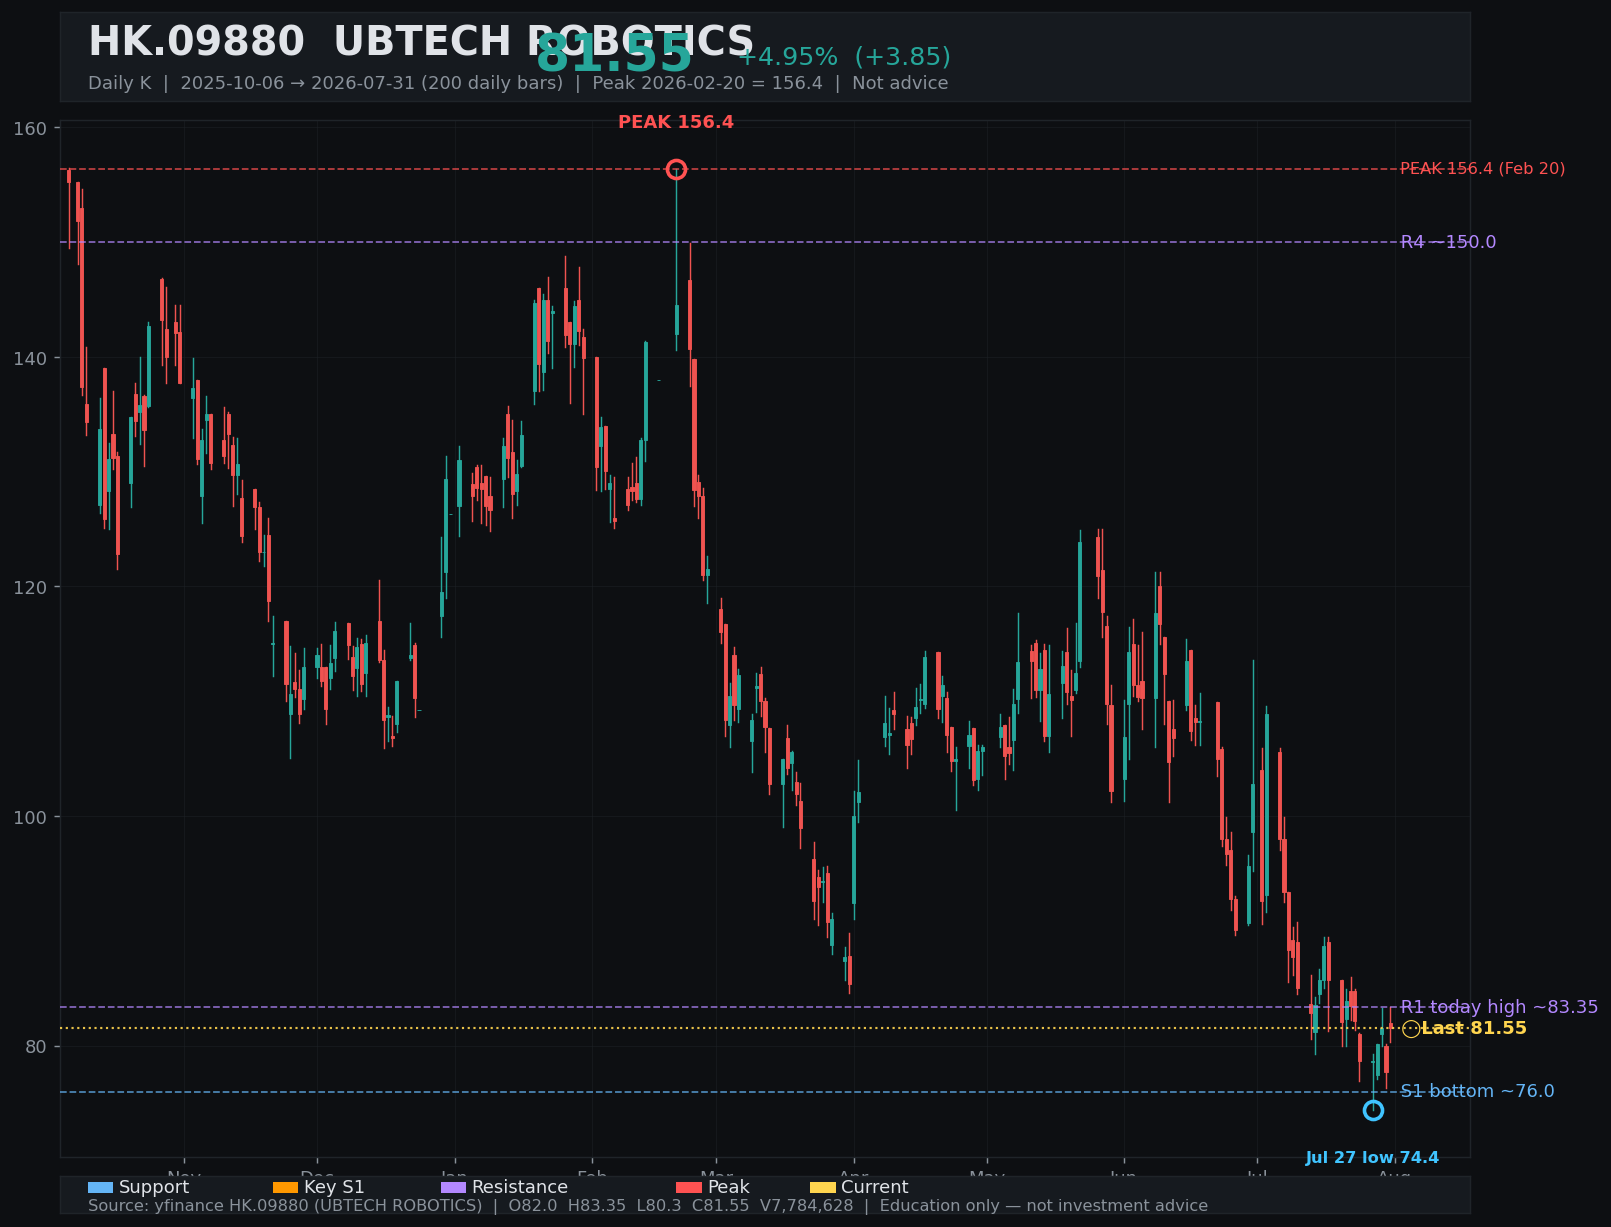Viewport: 1611px width, 1227px height.
Task: Click 'Peak 2026-02-20 = 156.4' in subtitle
Action: tap(707, 83)
